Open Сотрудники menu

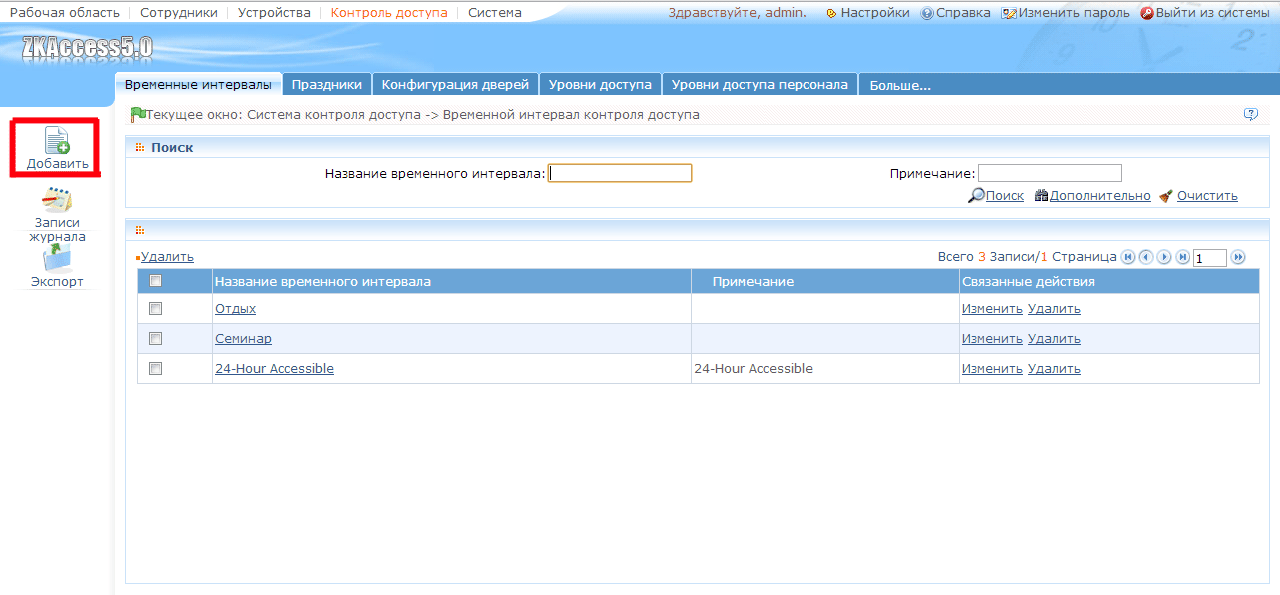[179, 13]
